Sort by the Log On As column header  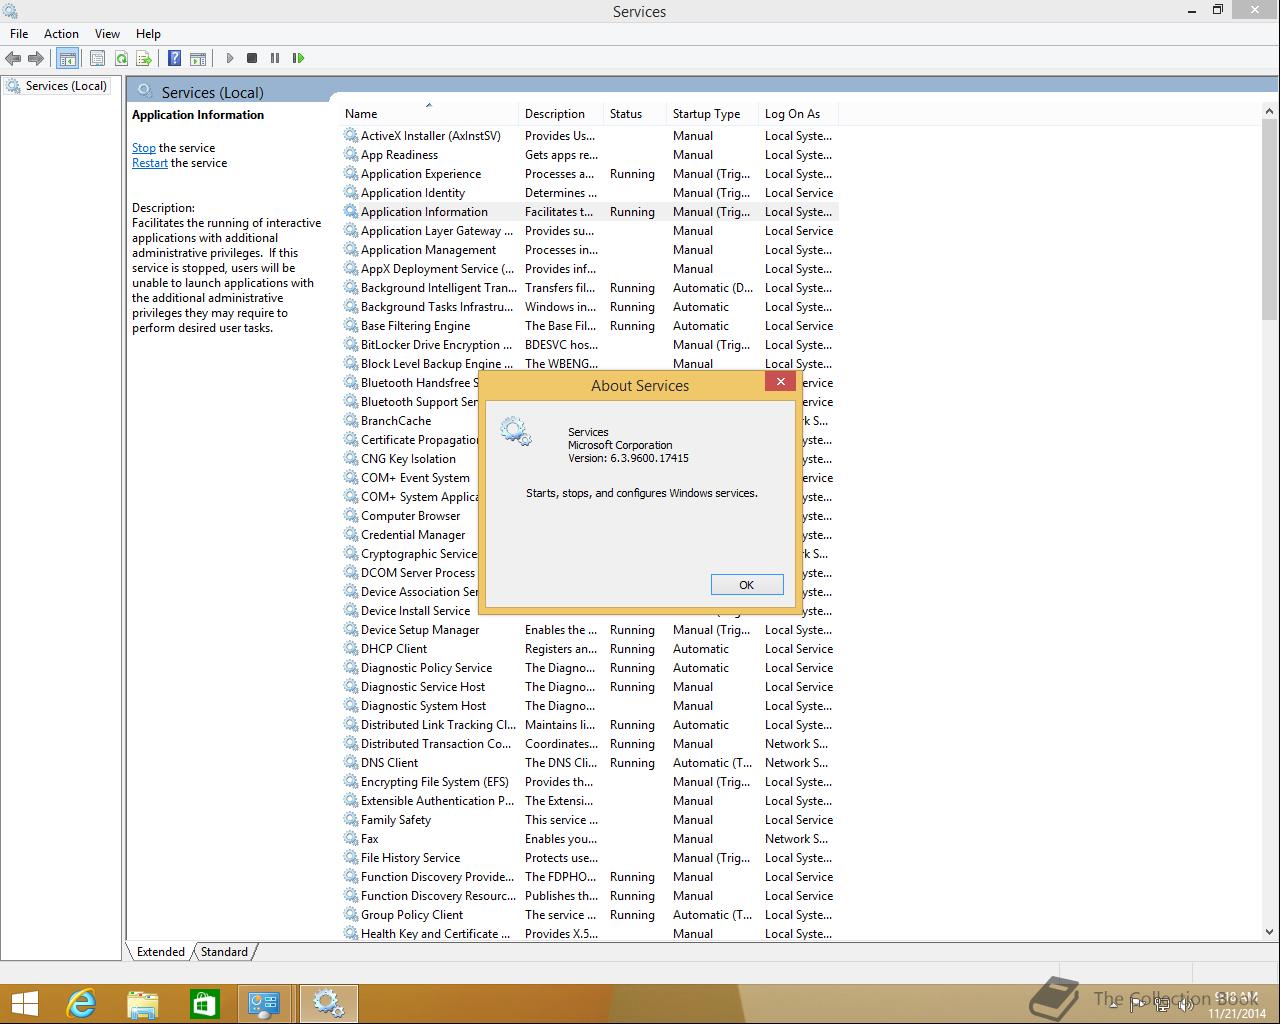click(x=799, y=114)
